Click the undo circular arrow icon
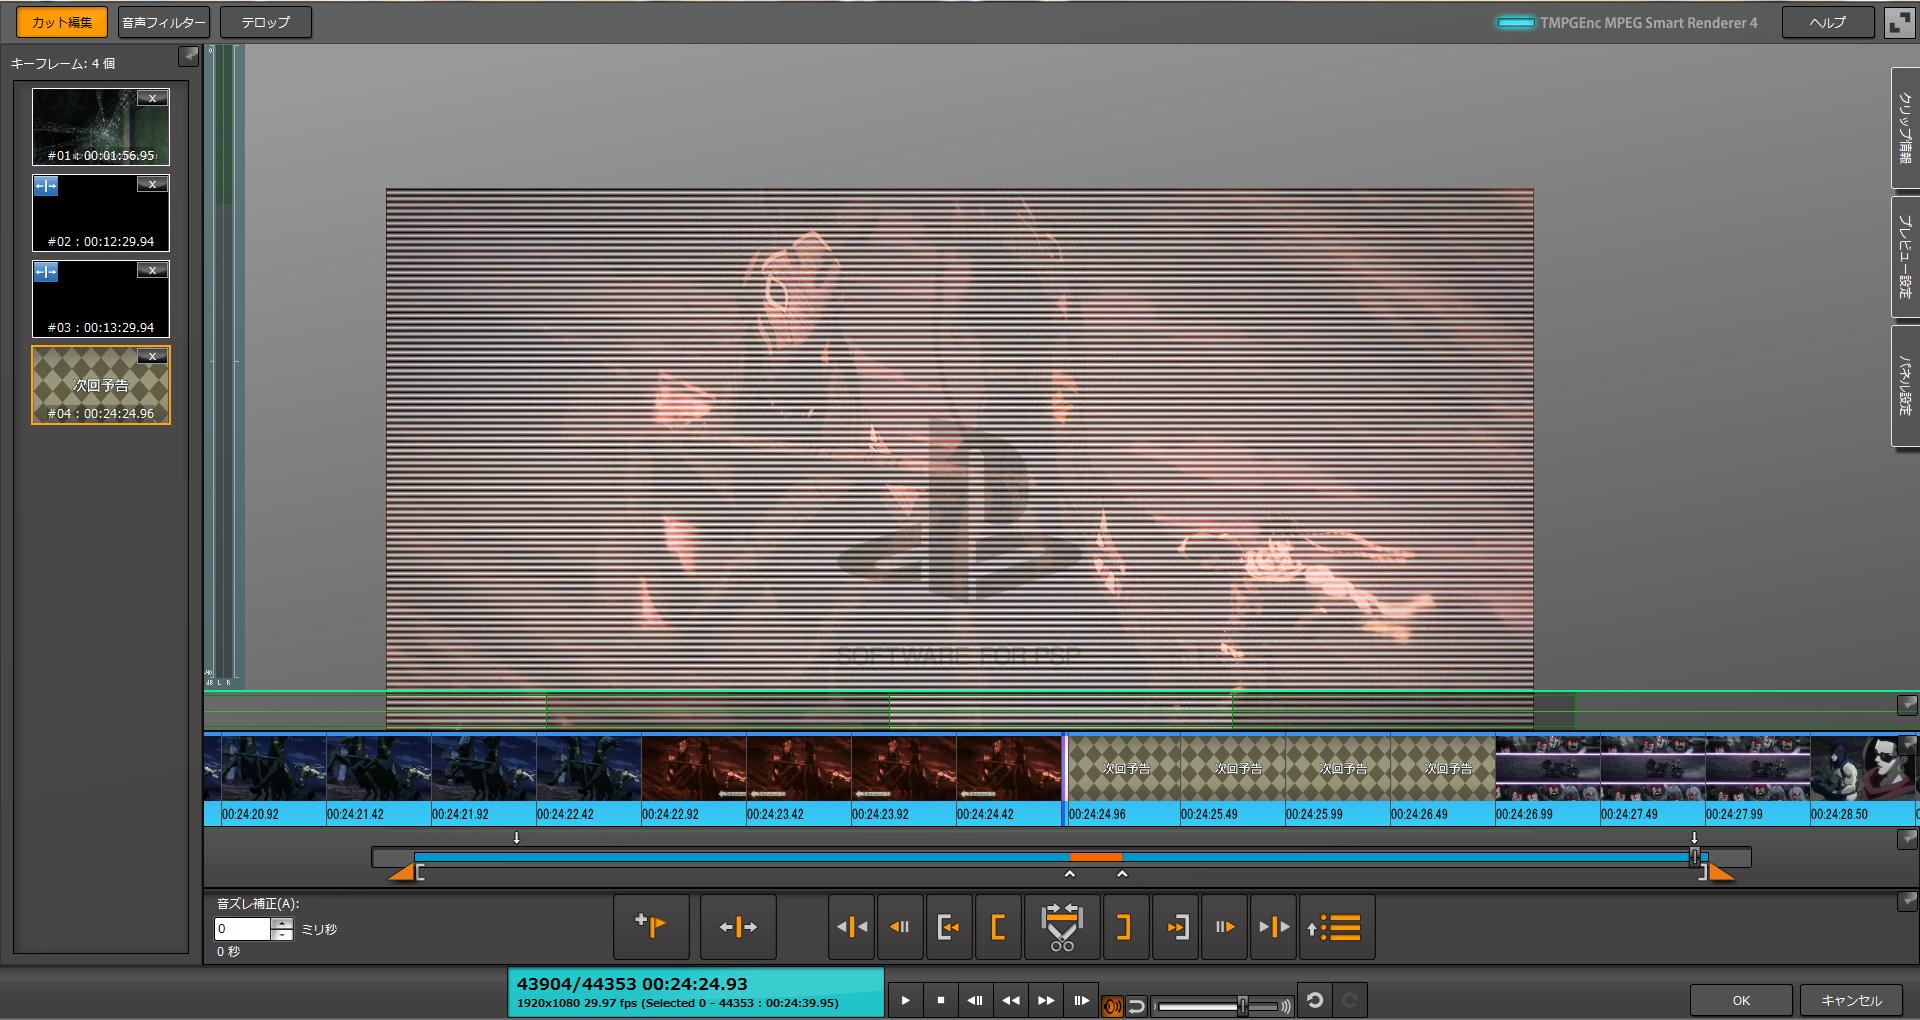This screenshot has width=1920, height=1020. [x=1315, y=1000]
